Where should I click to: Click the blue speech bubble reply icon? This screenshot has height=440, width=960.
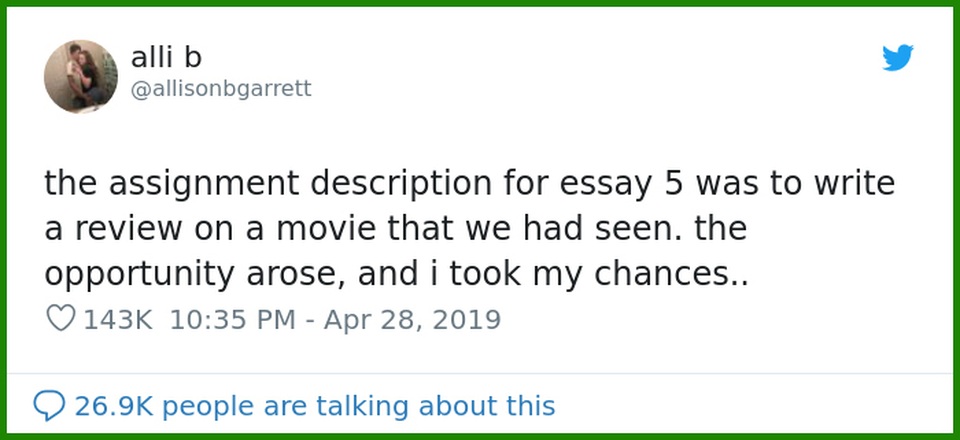tap(48, 406)
